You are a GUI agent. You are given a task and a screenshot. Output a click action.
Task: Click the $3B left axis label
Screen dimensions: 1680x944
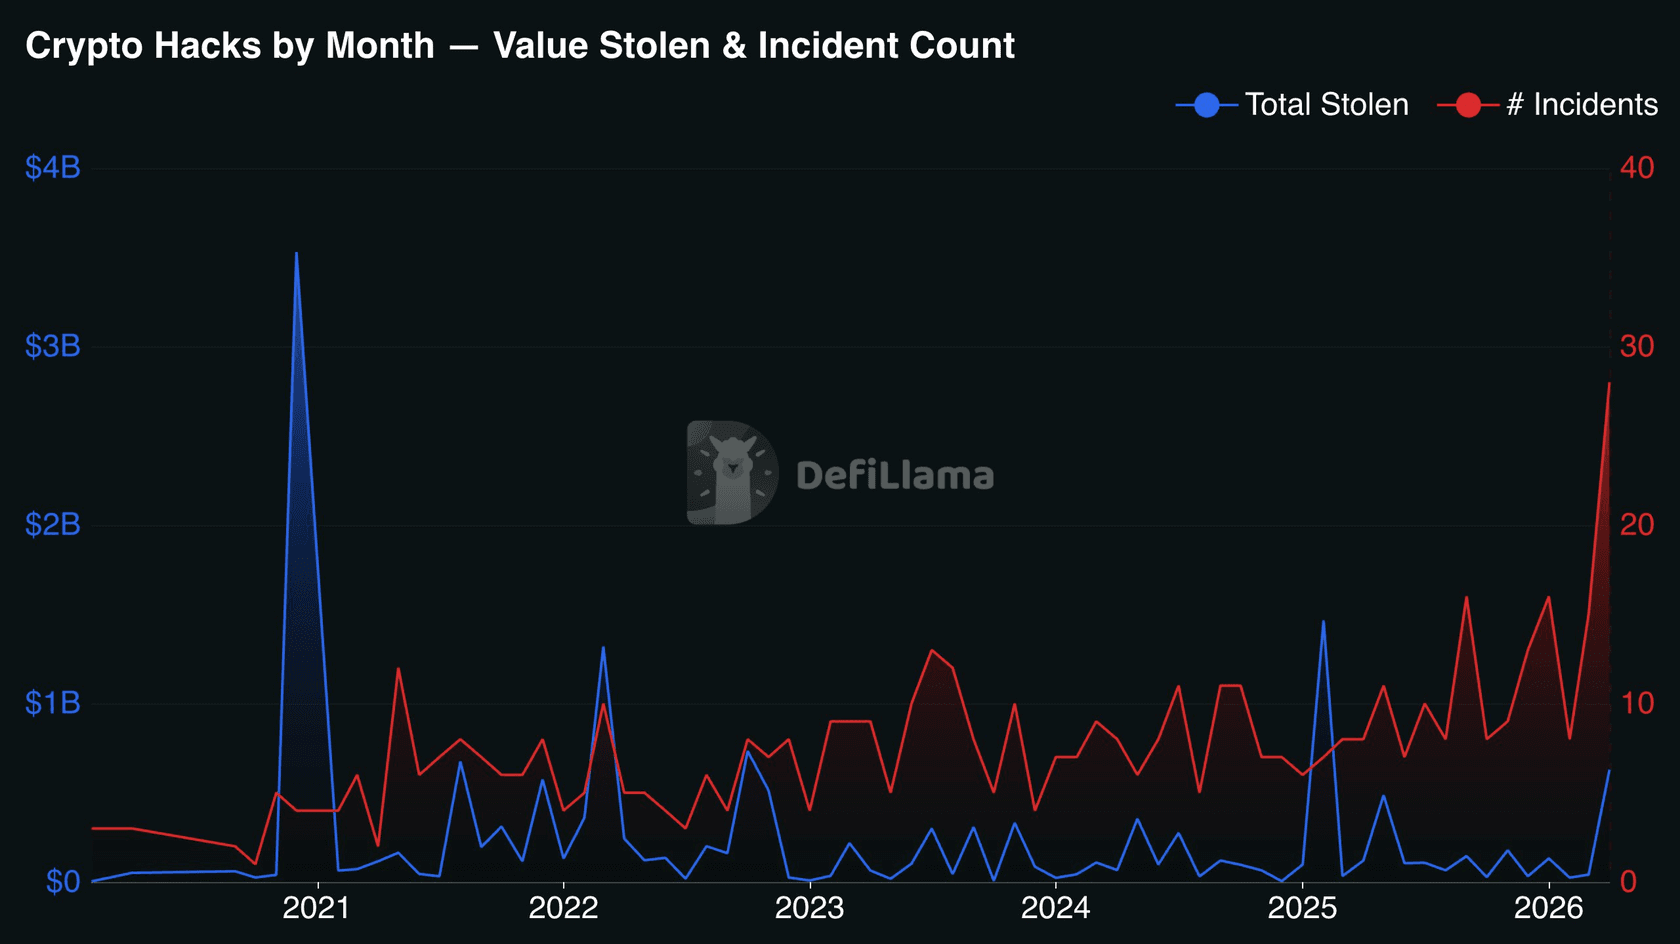click(52, 346)
